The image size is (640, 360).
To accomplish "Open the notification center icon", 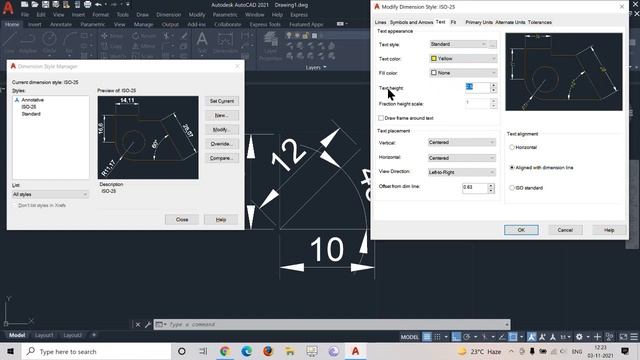I will [x=624, y=351].
